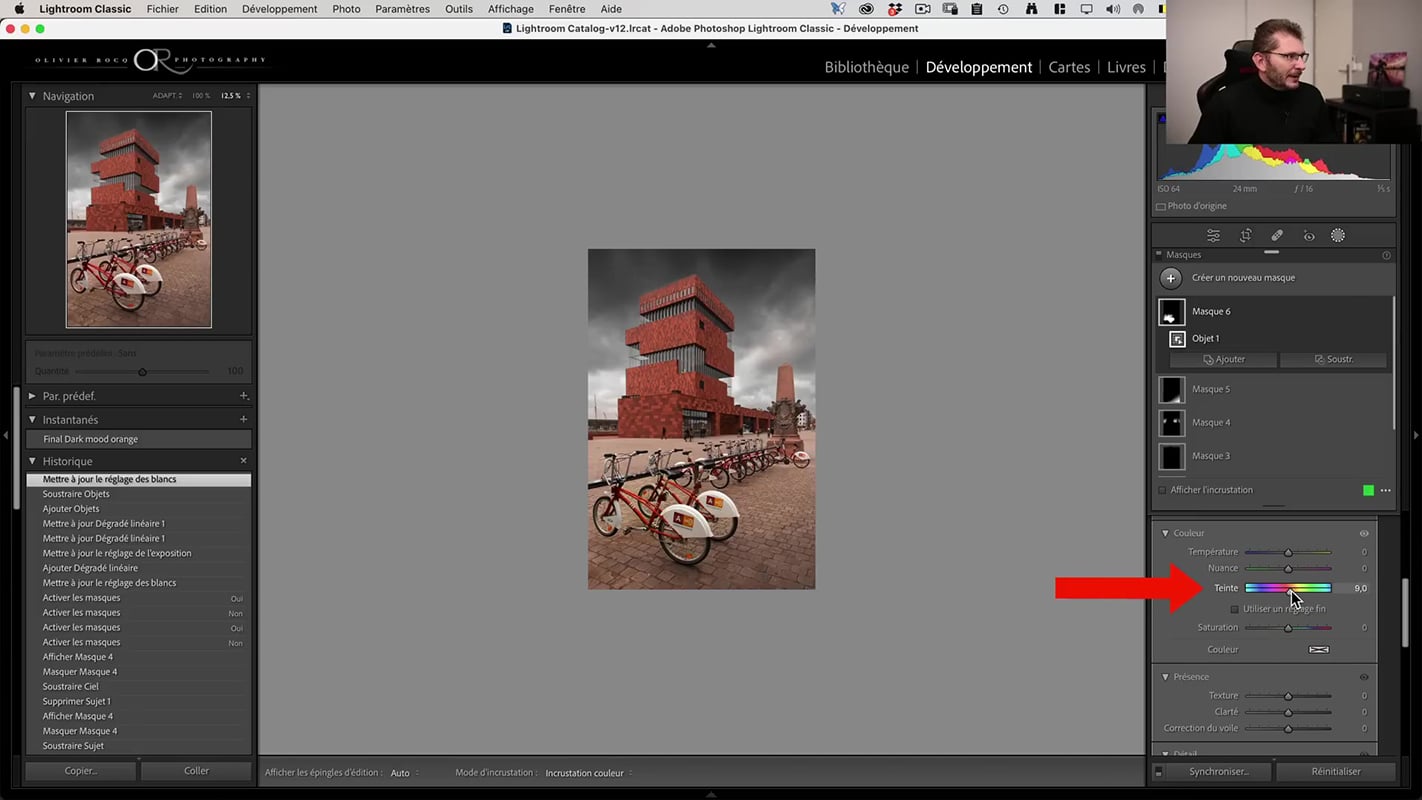1422x800 pixels.
Task: Toggle Photo d'origine checkbox under histogram
Action: [x=1161, y=207]
